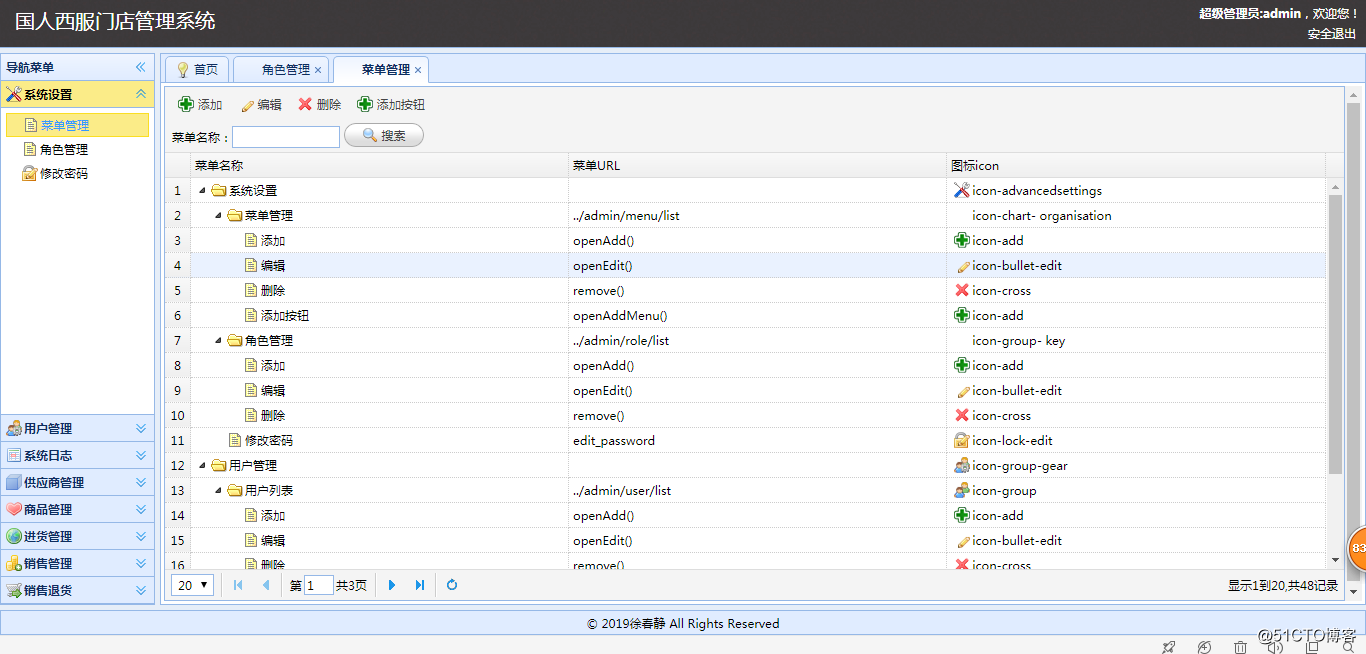Image resolution: width=1366 pixels, height=654 pixels.
Task: Select the ../admin/menu/list URL cell
Action: (x=758, y=215)
